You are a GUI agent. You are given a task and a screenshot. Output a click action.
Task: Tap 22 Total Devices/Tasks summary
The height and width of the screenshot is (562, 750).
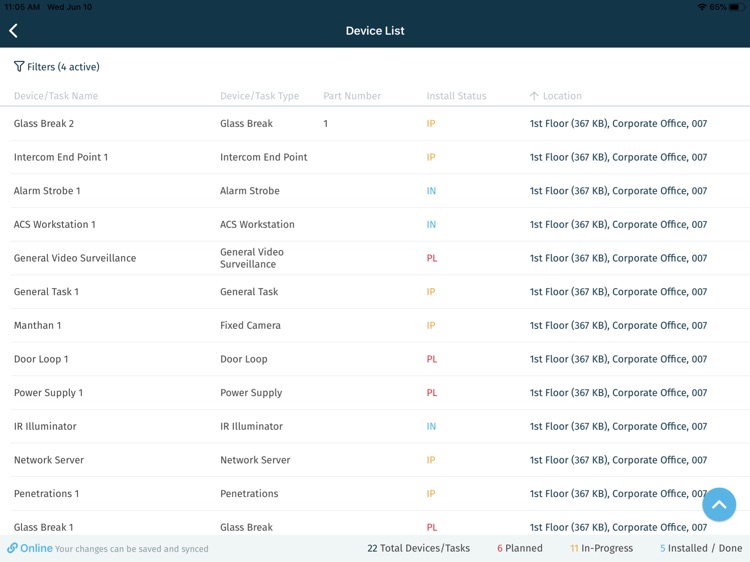[419, 548]
